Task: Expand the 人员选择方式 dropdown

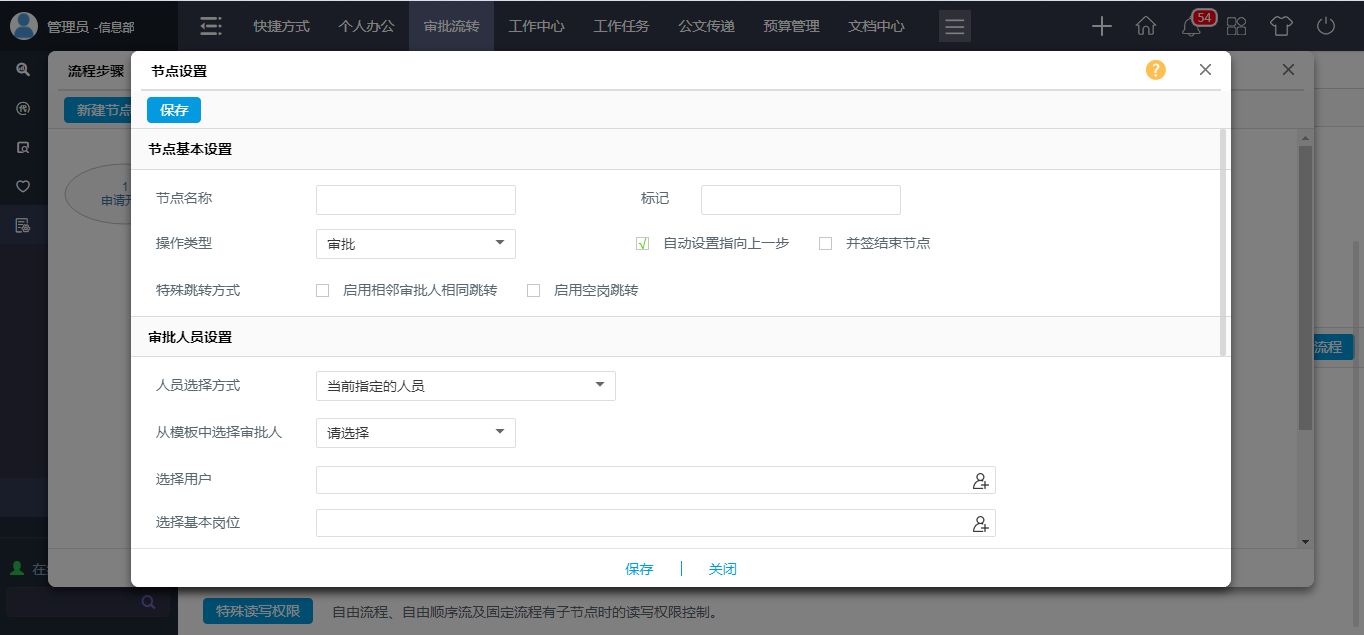Action: click(465, 386)
